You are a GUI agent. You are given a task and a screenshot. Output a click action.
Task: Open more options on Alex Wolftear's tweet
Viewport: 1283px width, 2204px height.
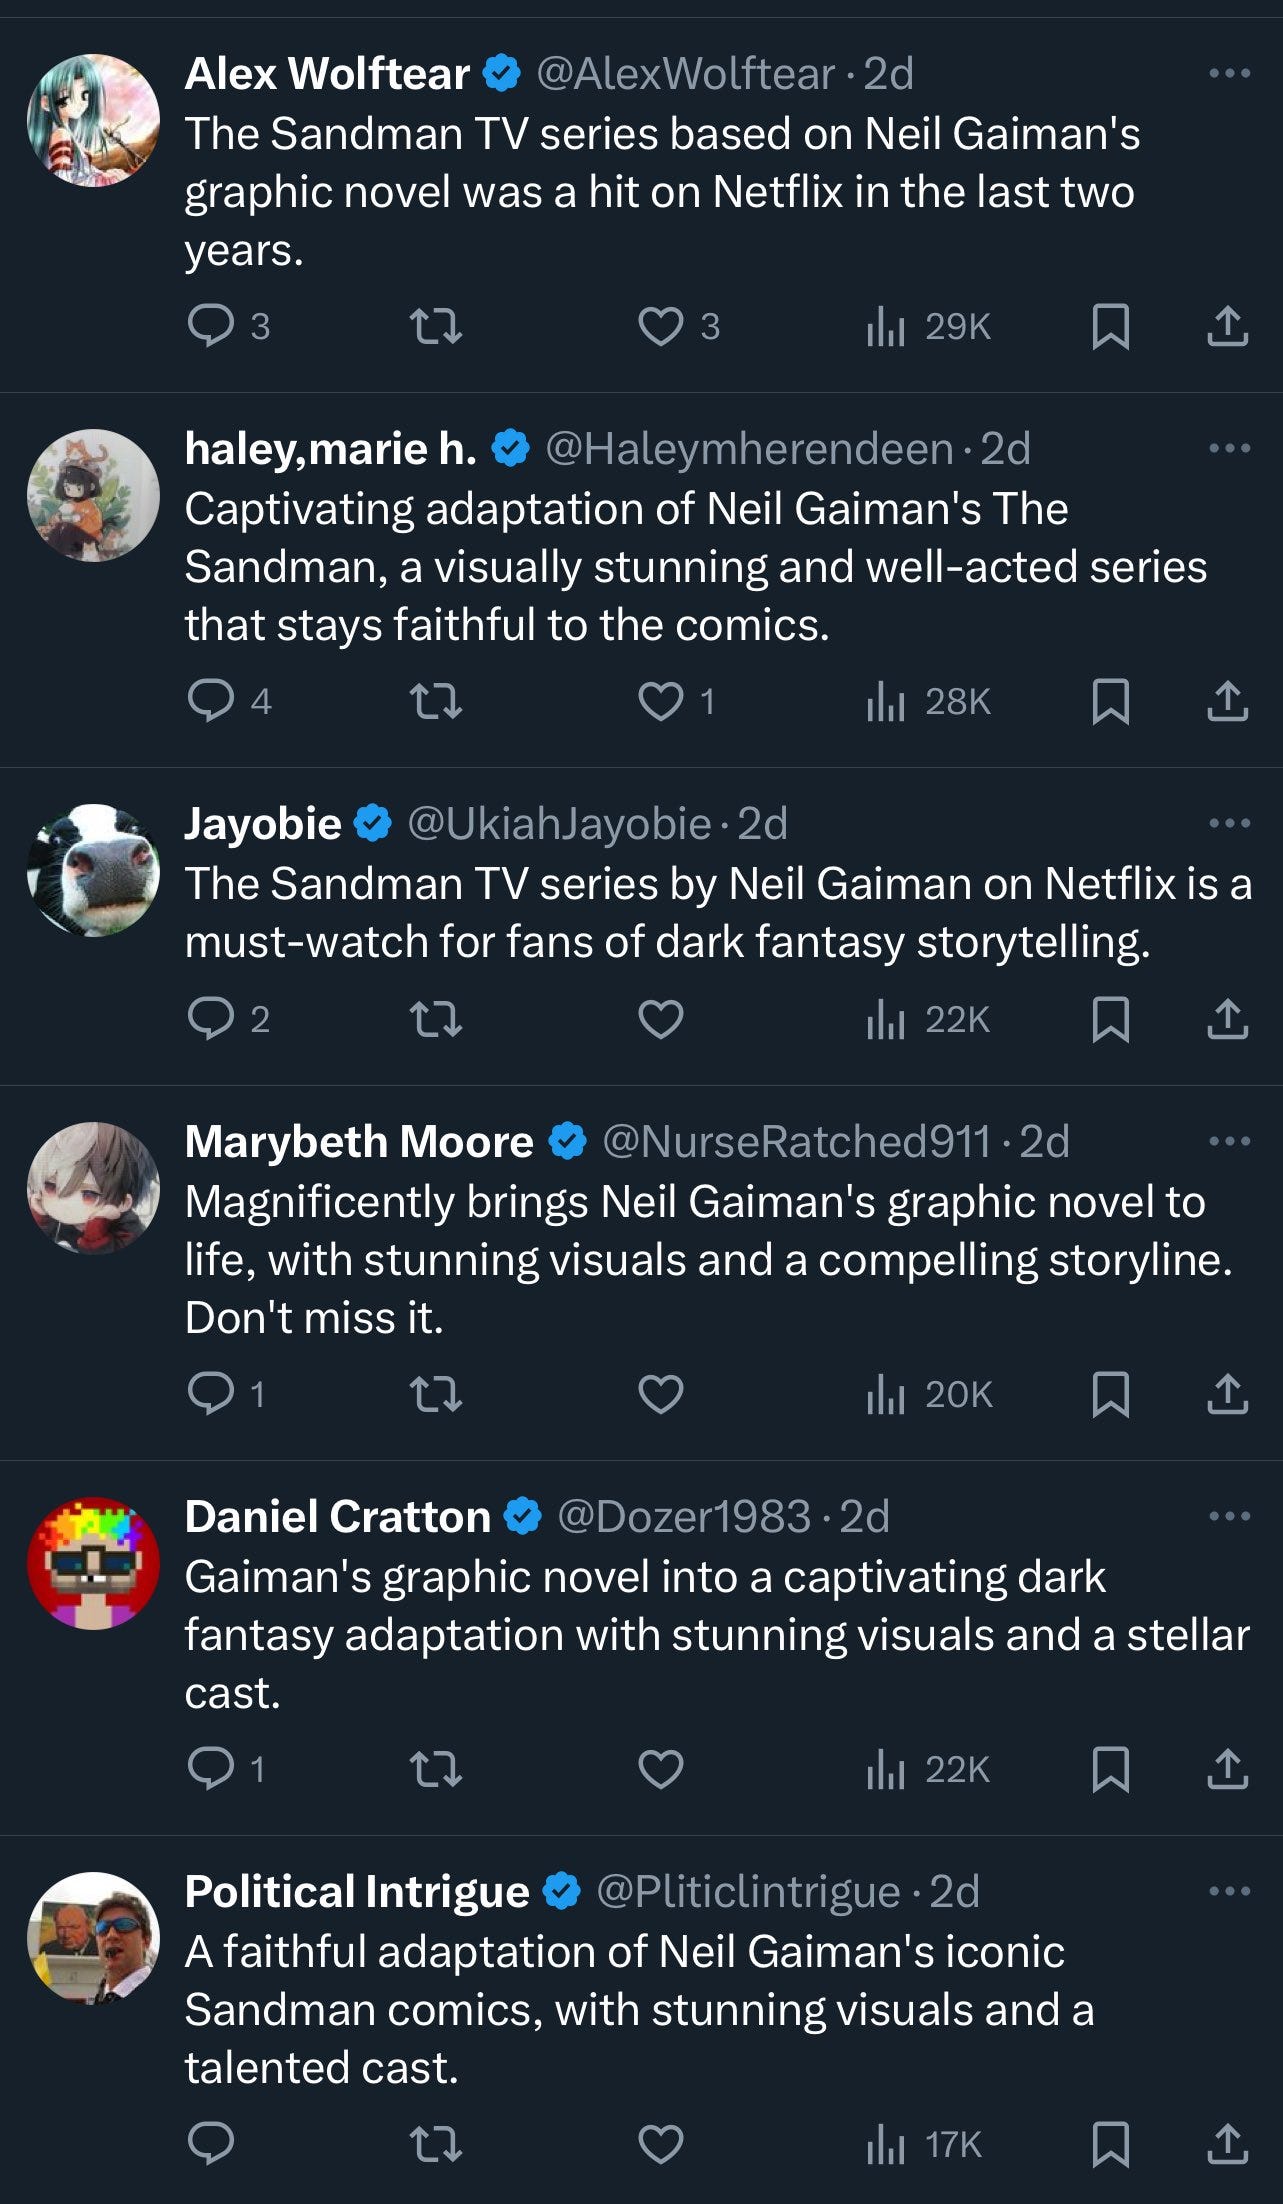[x=1229, y=73]
